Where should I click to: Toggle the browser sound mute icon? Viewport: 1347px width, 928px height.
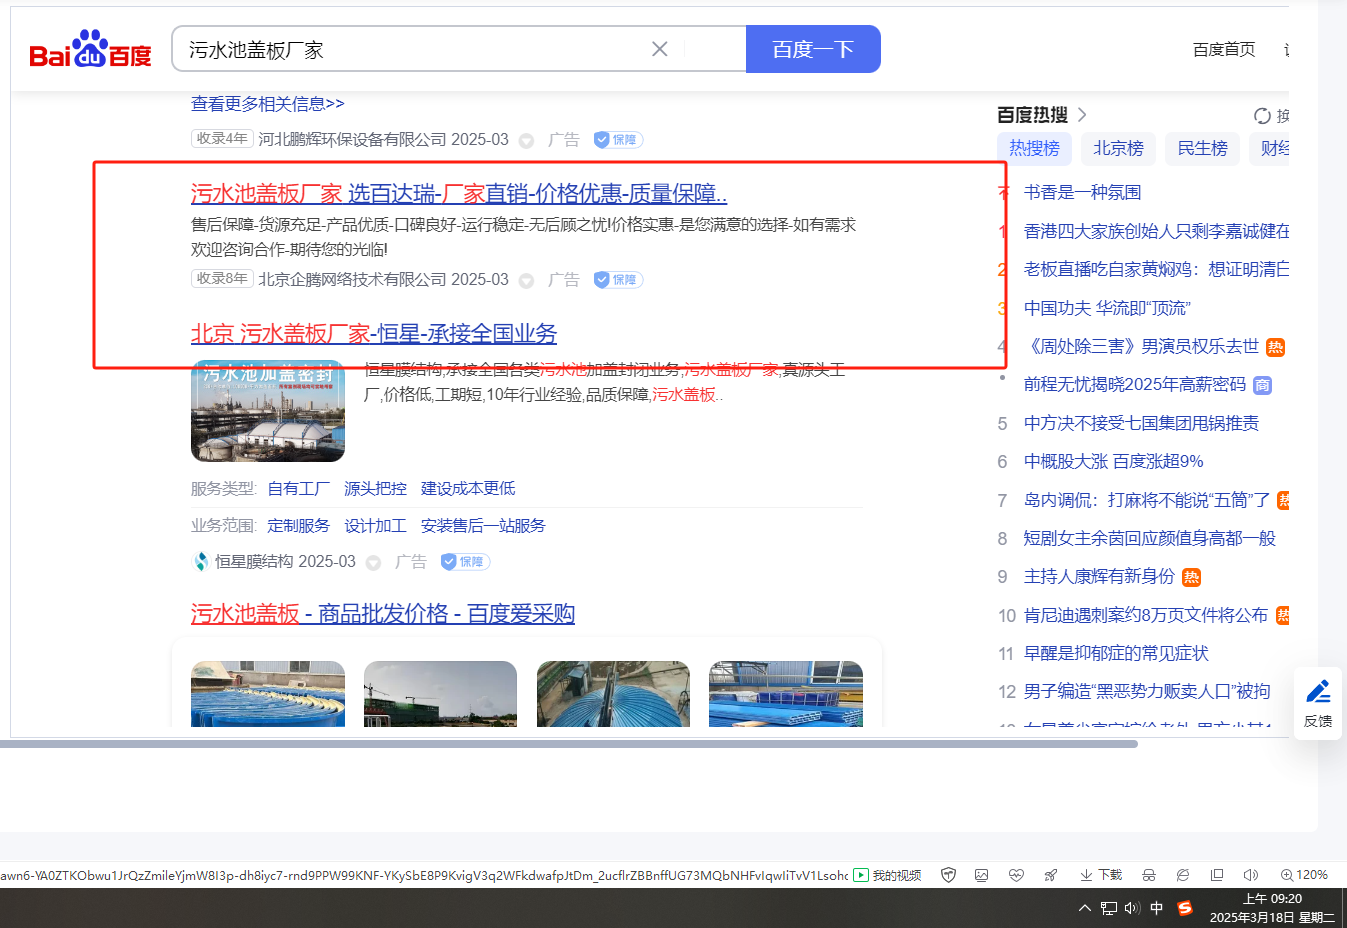[1250, 875]
